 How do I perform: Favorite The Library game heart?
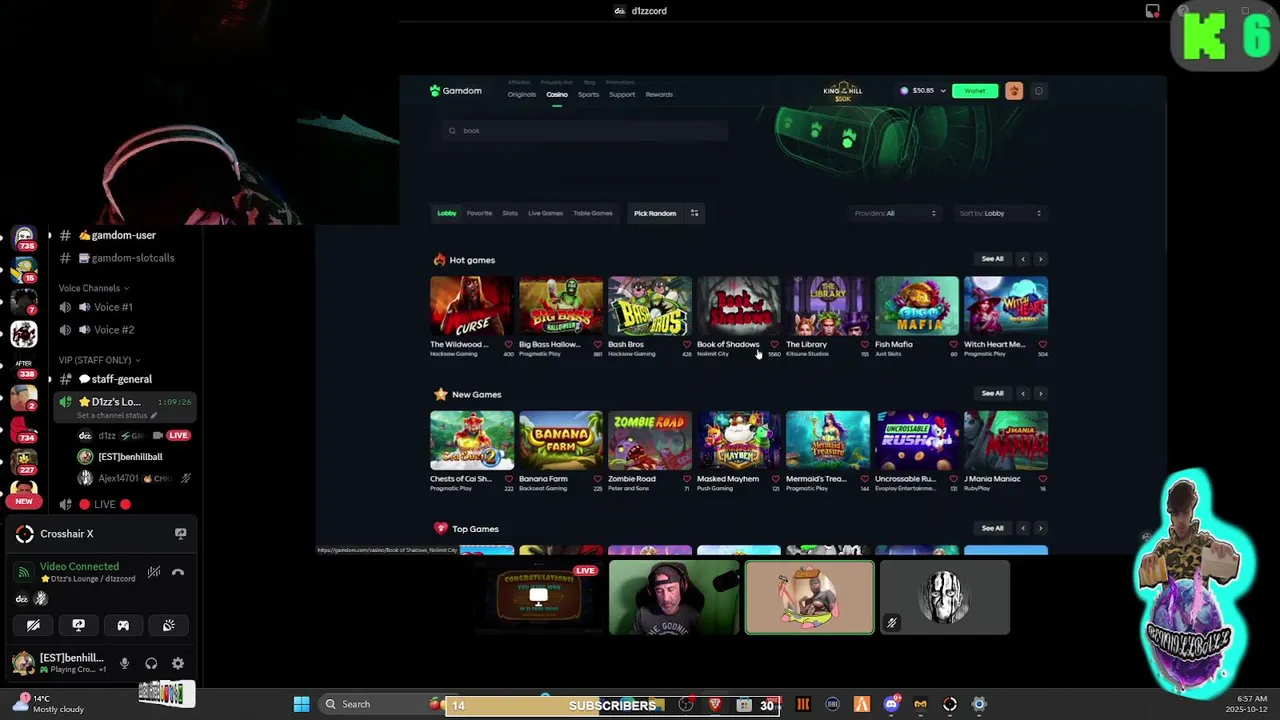pyautogui.click(x=865, y=345)
